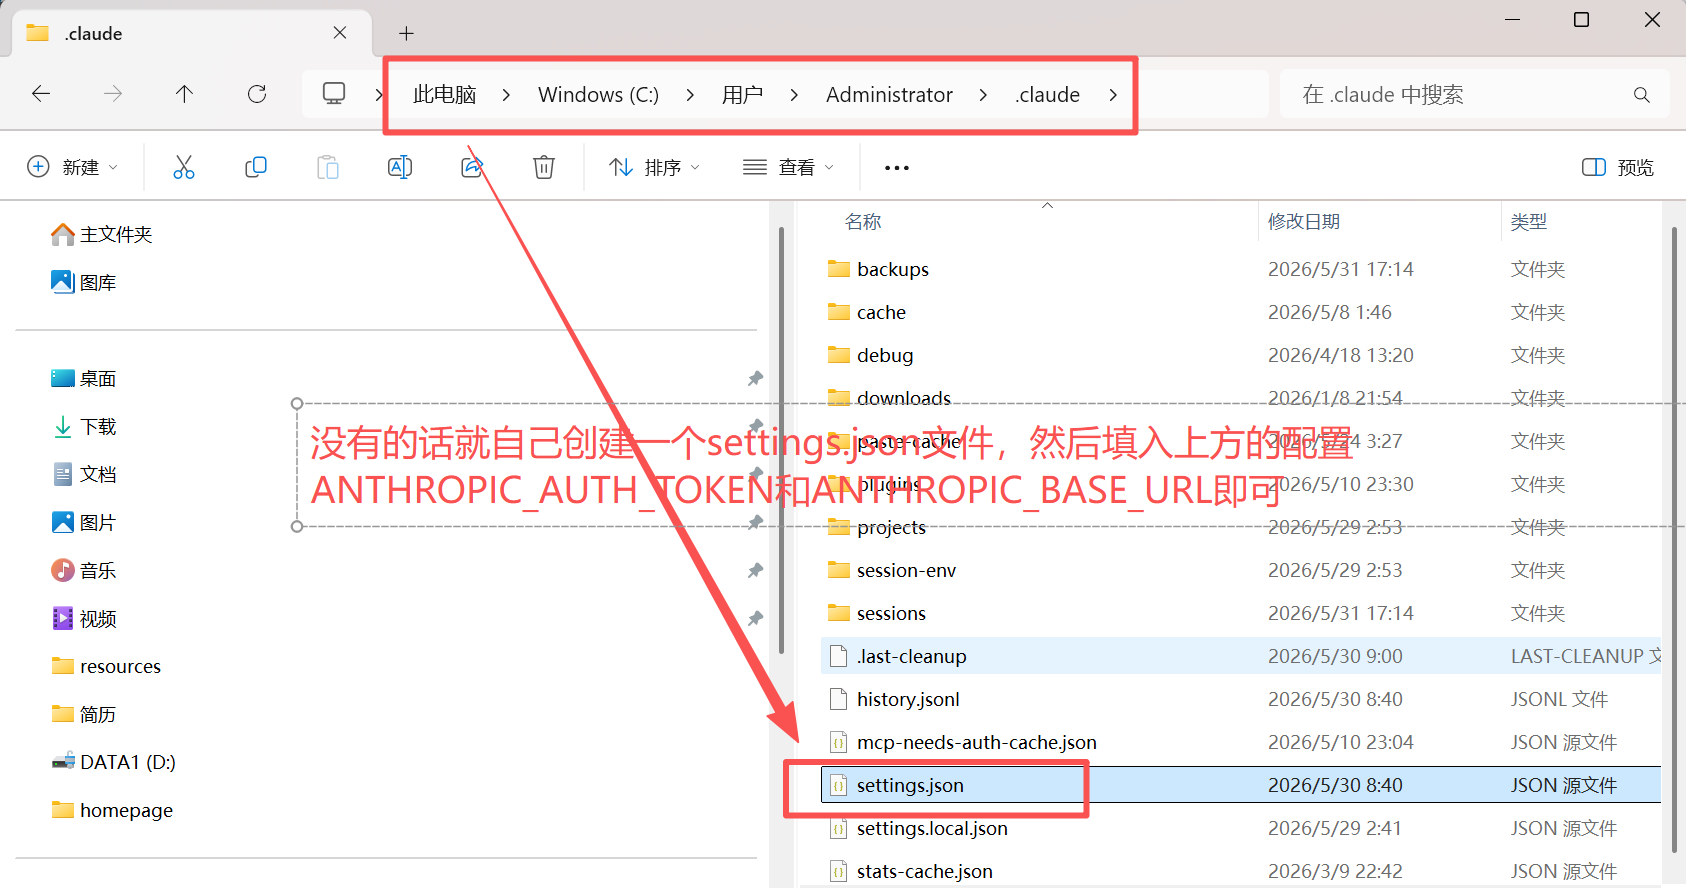Refresh the current folder view
Image resolution: width=1686 pixels, height=888 pixels.
point(257,94)
